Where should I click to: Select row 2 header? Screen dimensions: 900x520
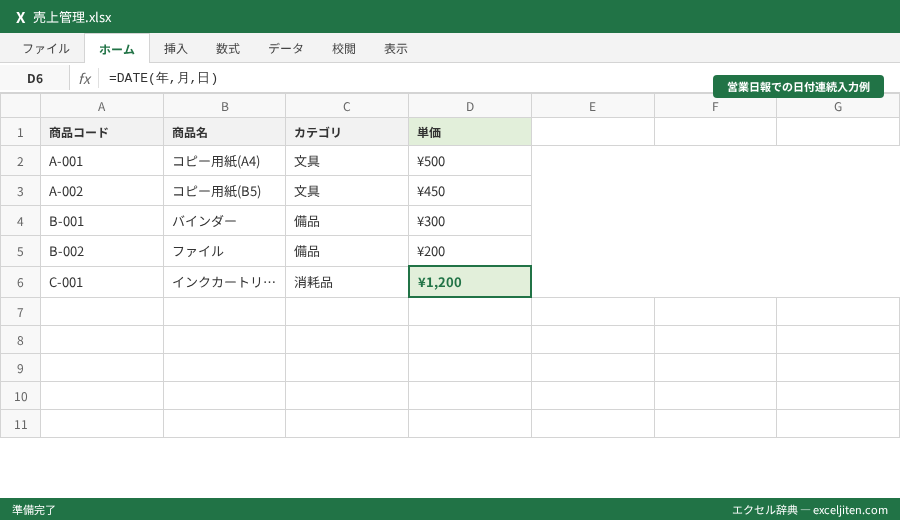pyautogui.click(x=20, y=161)
